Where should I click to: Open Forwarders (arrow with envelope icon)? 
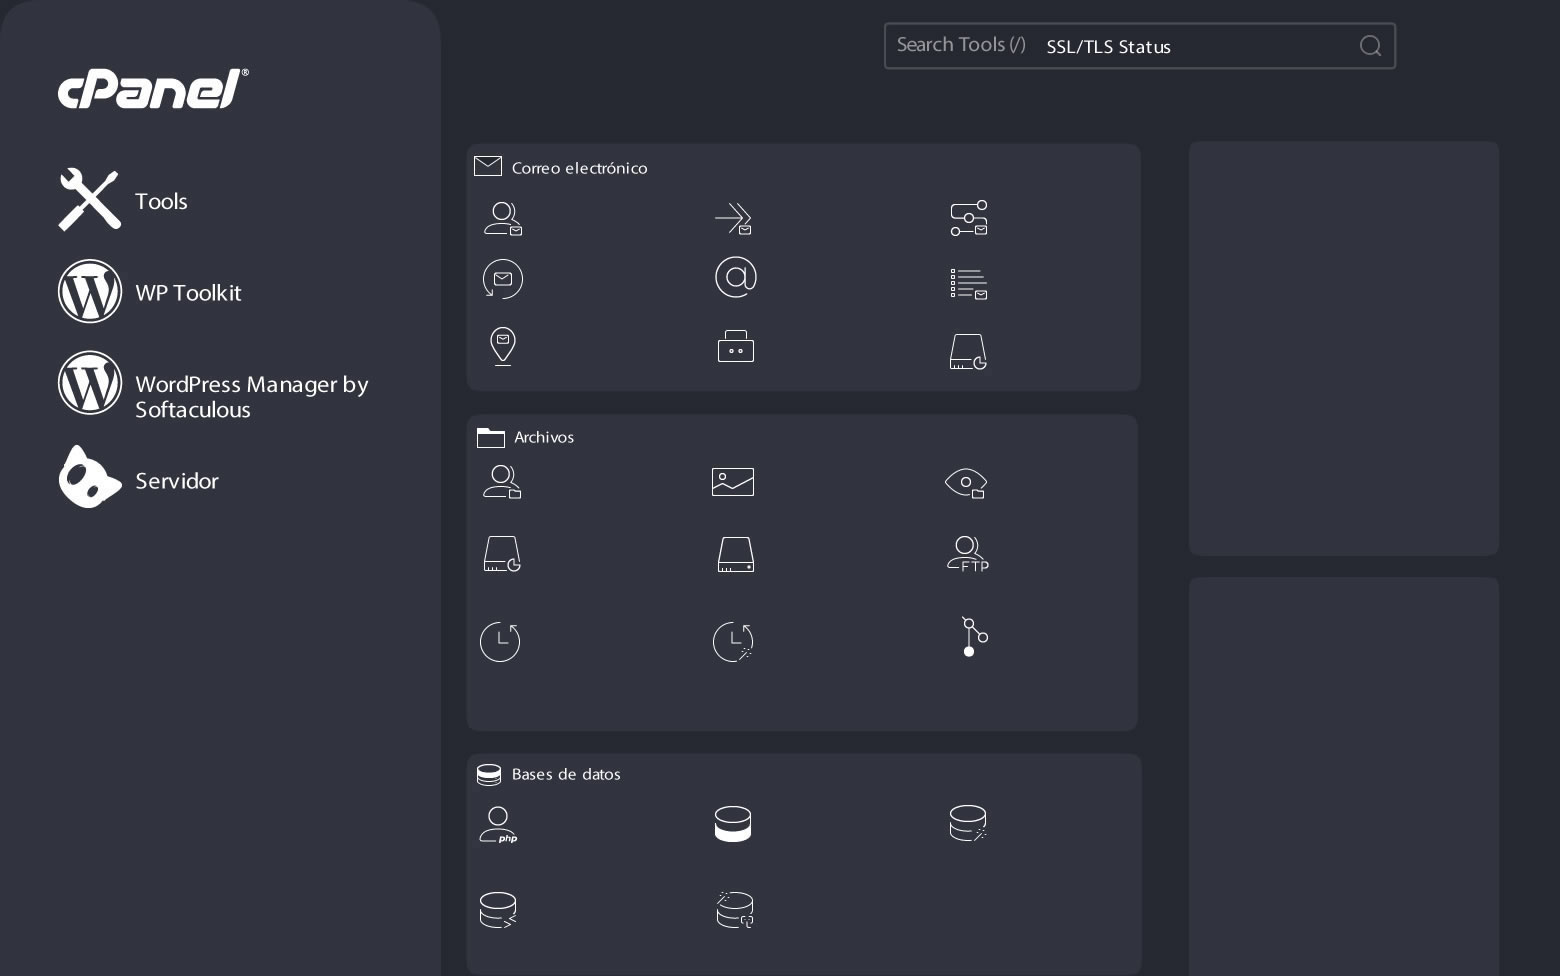(x=733, y=219)
